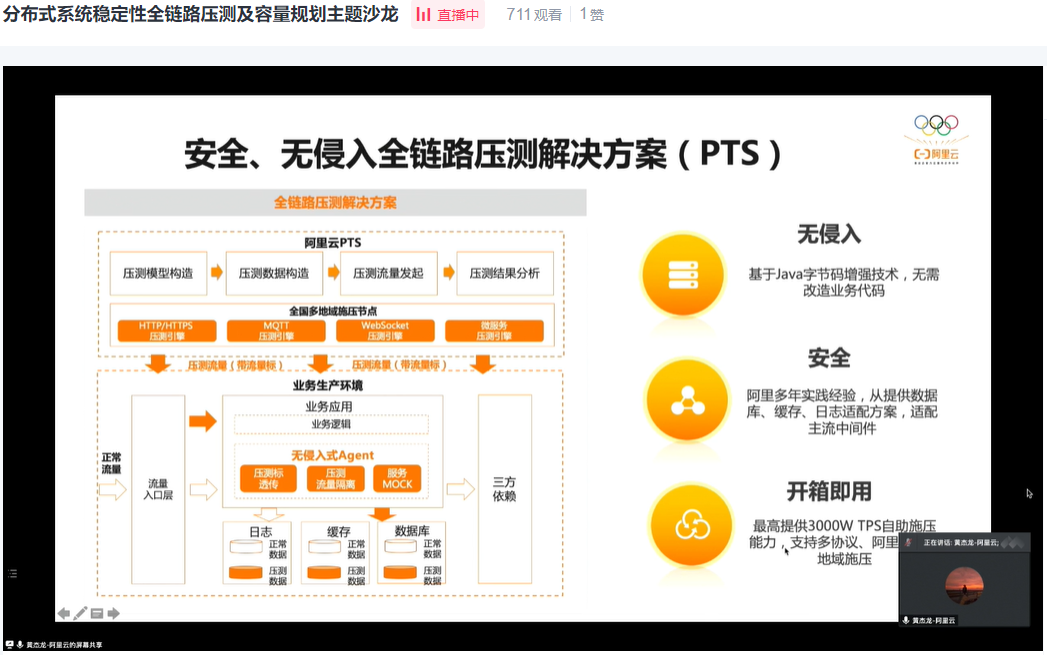Screen dimensions: 1047x655
Task: Click the 黄杰龙-阿里云的屏幕共享 caption
Action: click(64, 645)
